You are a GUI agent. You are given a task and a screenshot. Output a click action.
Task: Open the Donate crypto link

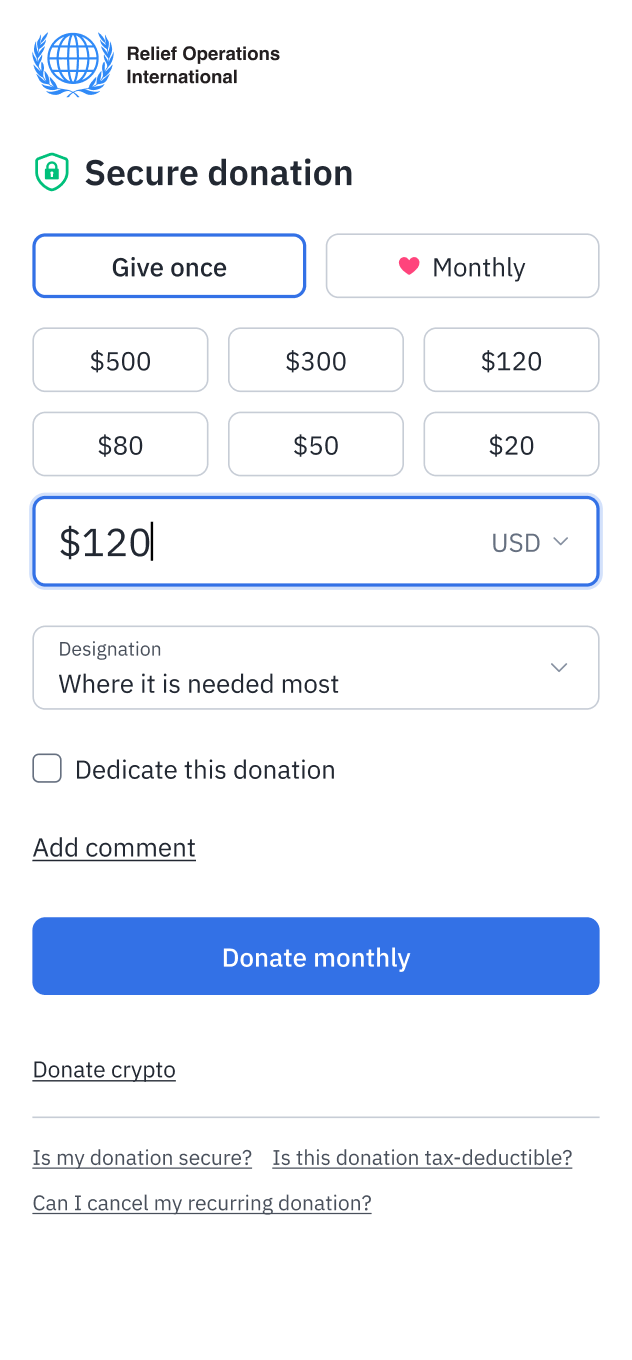(x=104, y=1069)
